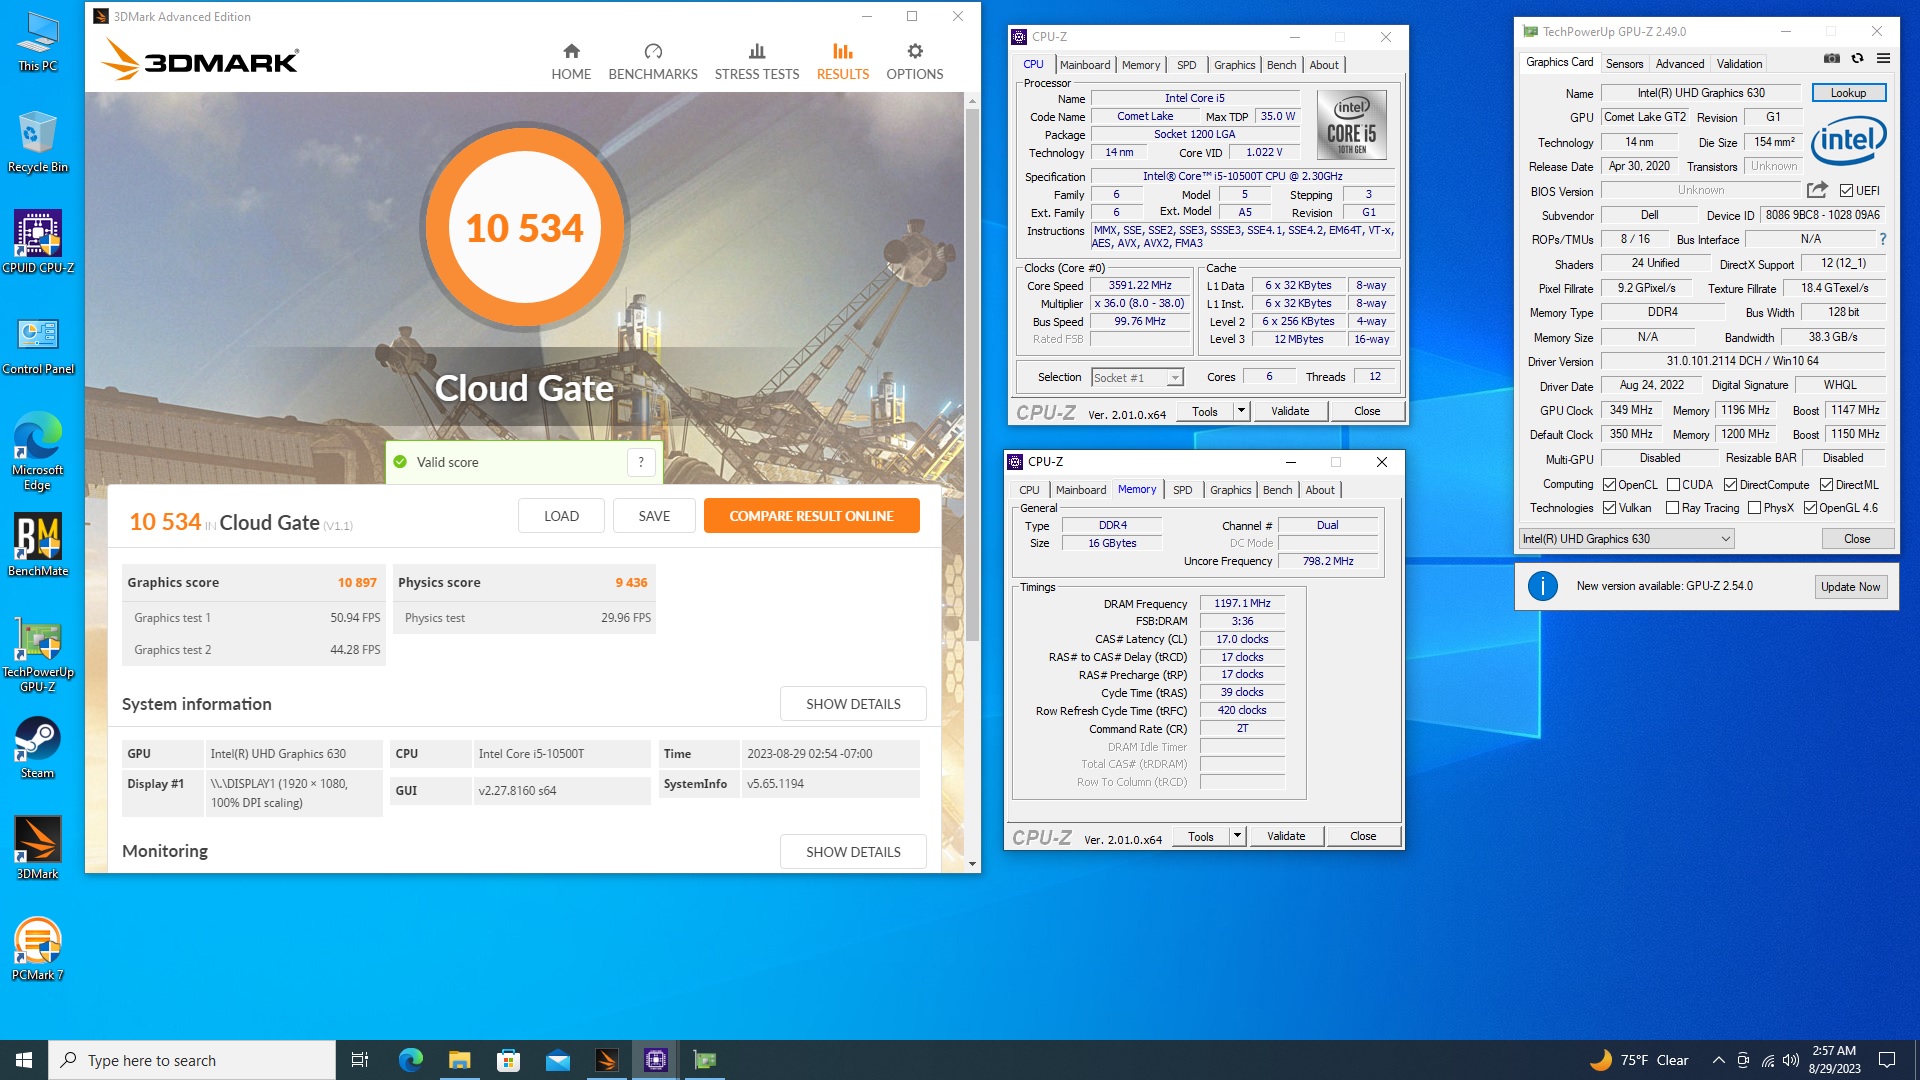Click scroll down arrow in 3DMark window
Screen dimensions: 1920x1080
[x=972, y=863]
